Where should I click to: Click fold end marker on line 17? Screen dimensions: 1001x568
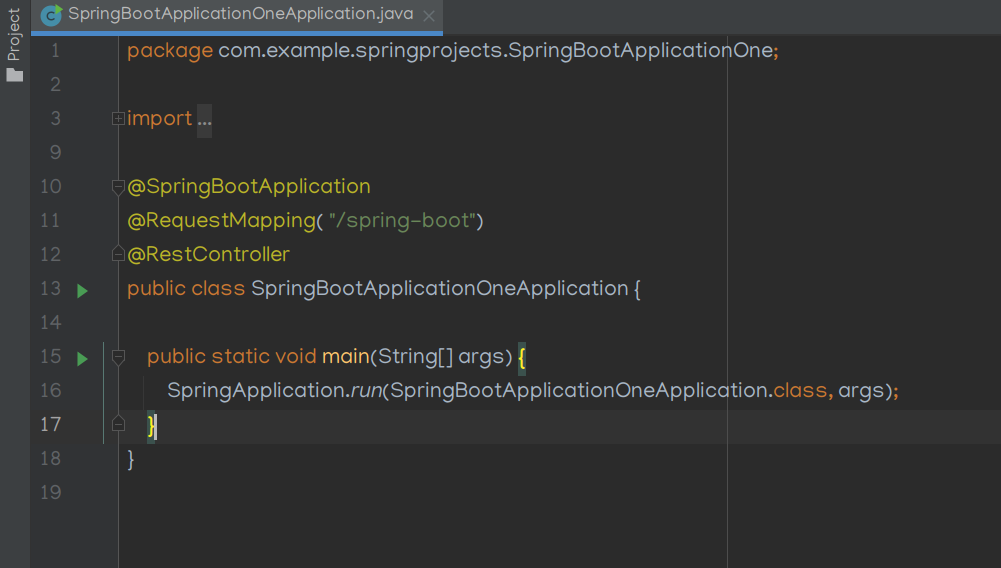118,423
